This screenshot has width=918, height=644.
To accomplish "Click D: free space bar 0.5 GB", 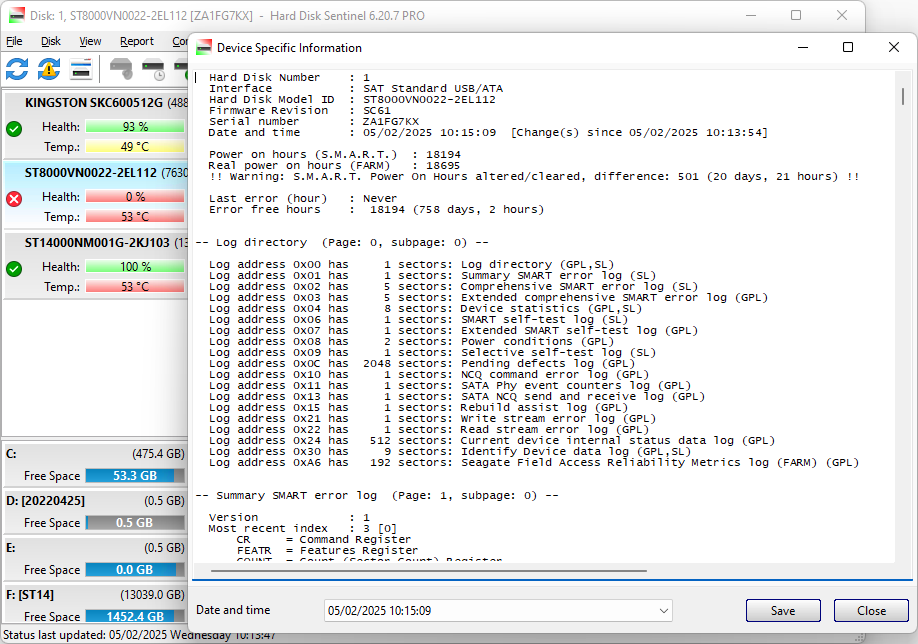I will click(135, 522).
